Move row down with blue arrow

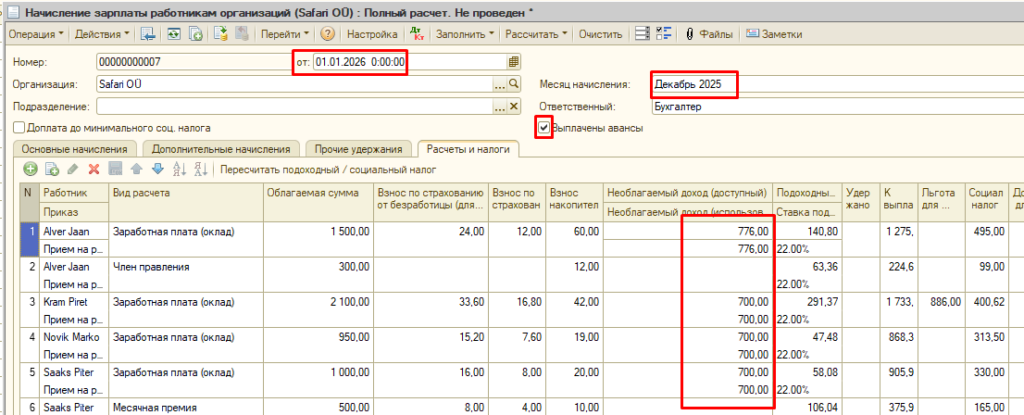click(155, 170)
